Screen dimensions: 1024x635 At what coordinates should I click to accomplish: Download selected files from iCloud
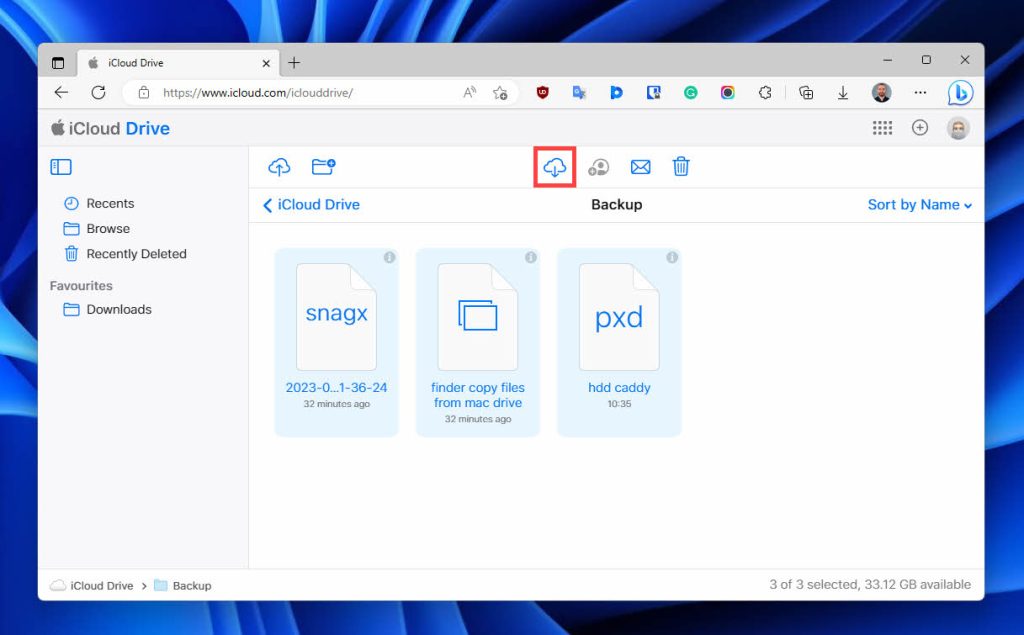pyautogui.click(x=554, y=167)
